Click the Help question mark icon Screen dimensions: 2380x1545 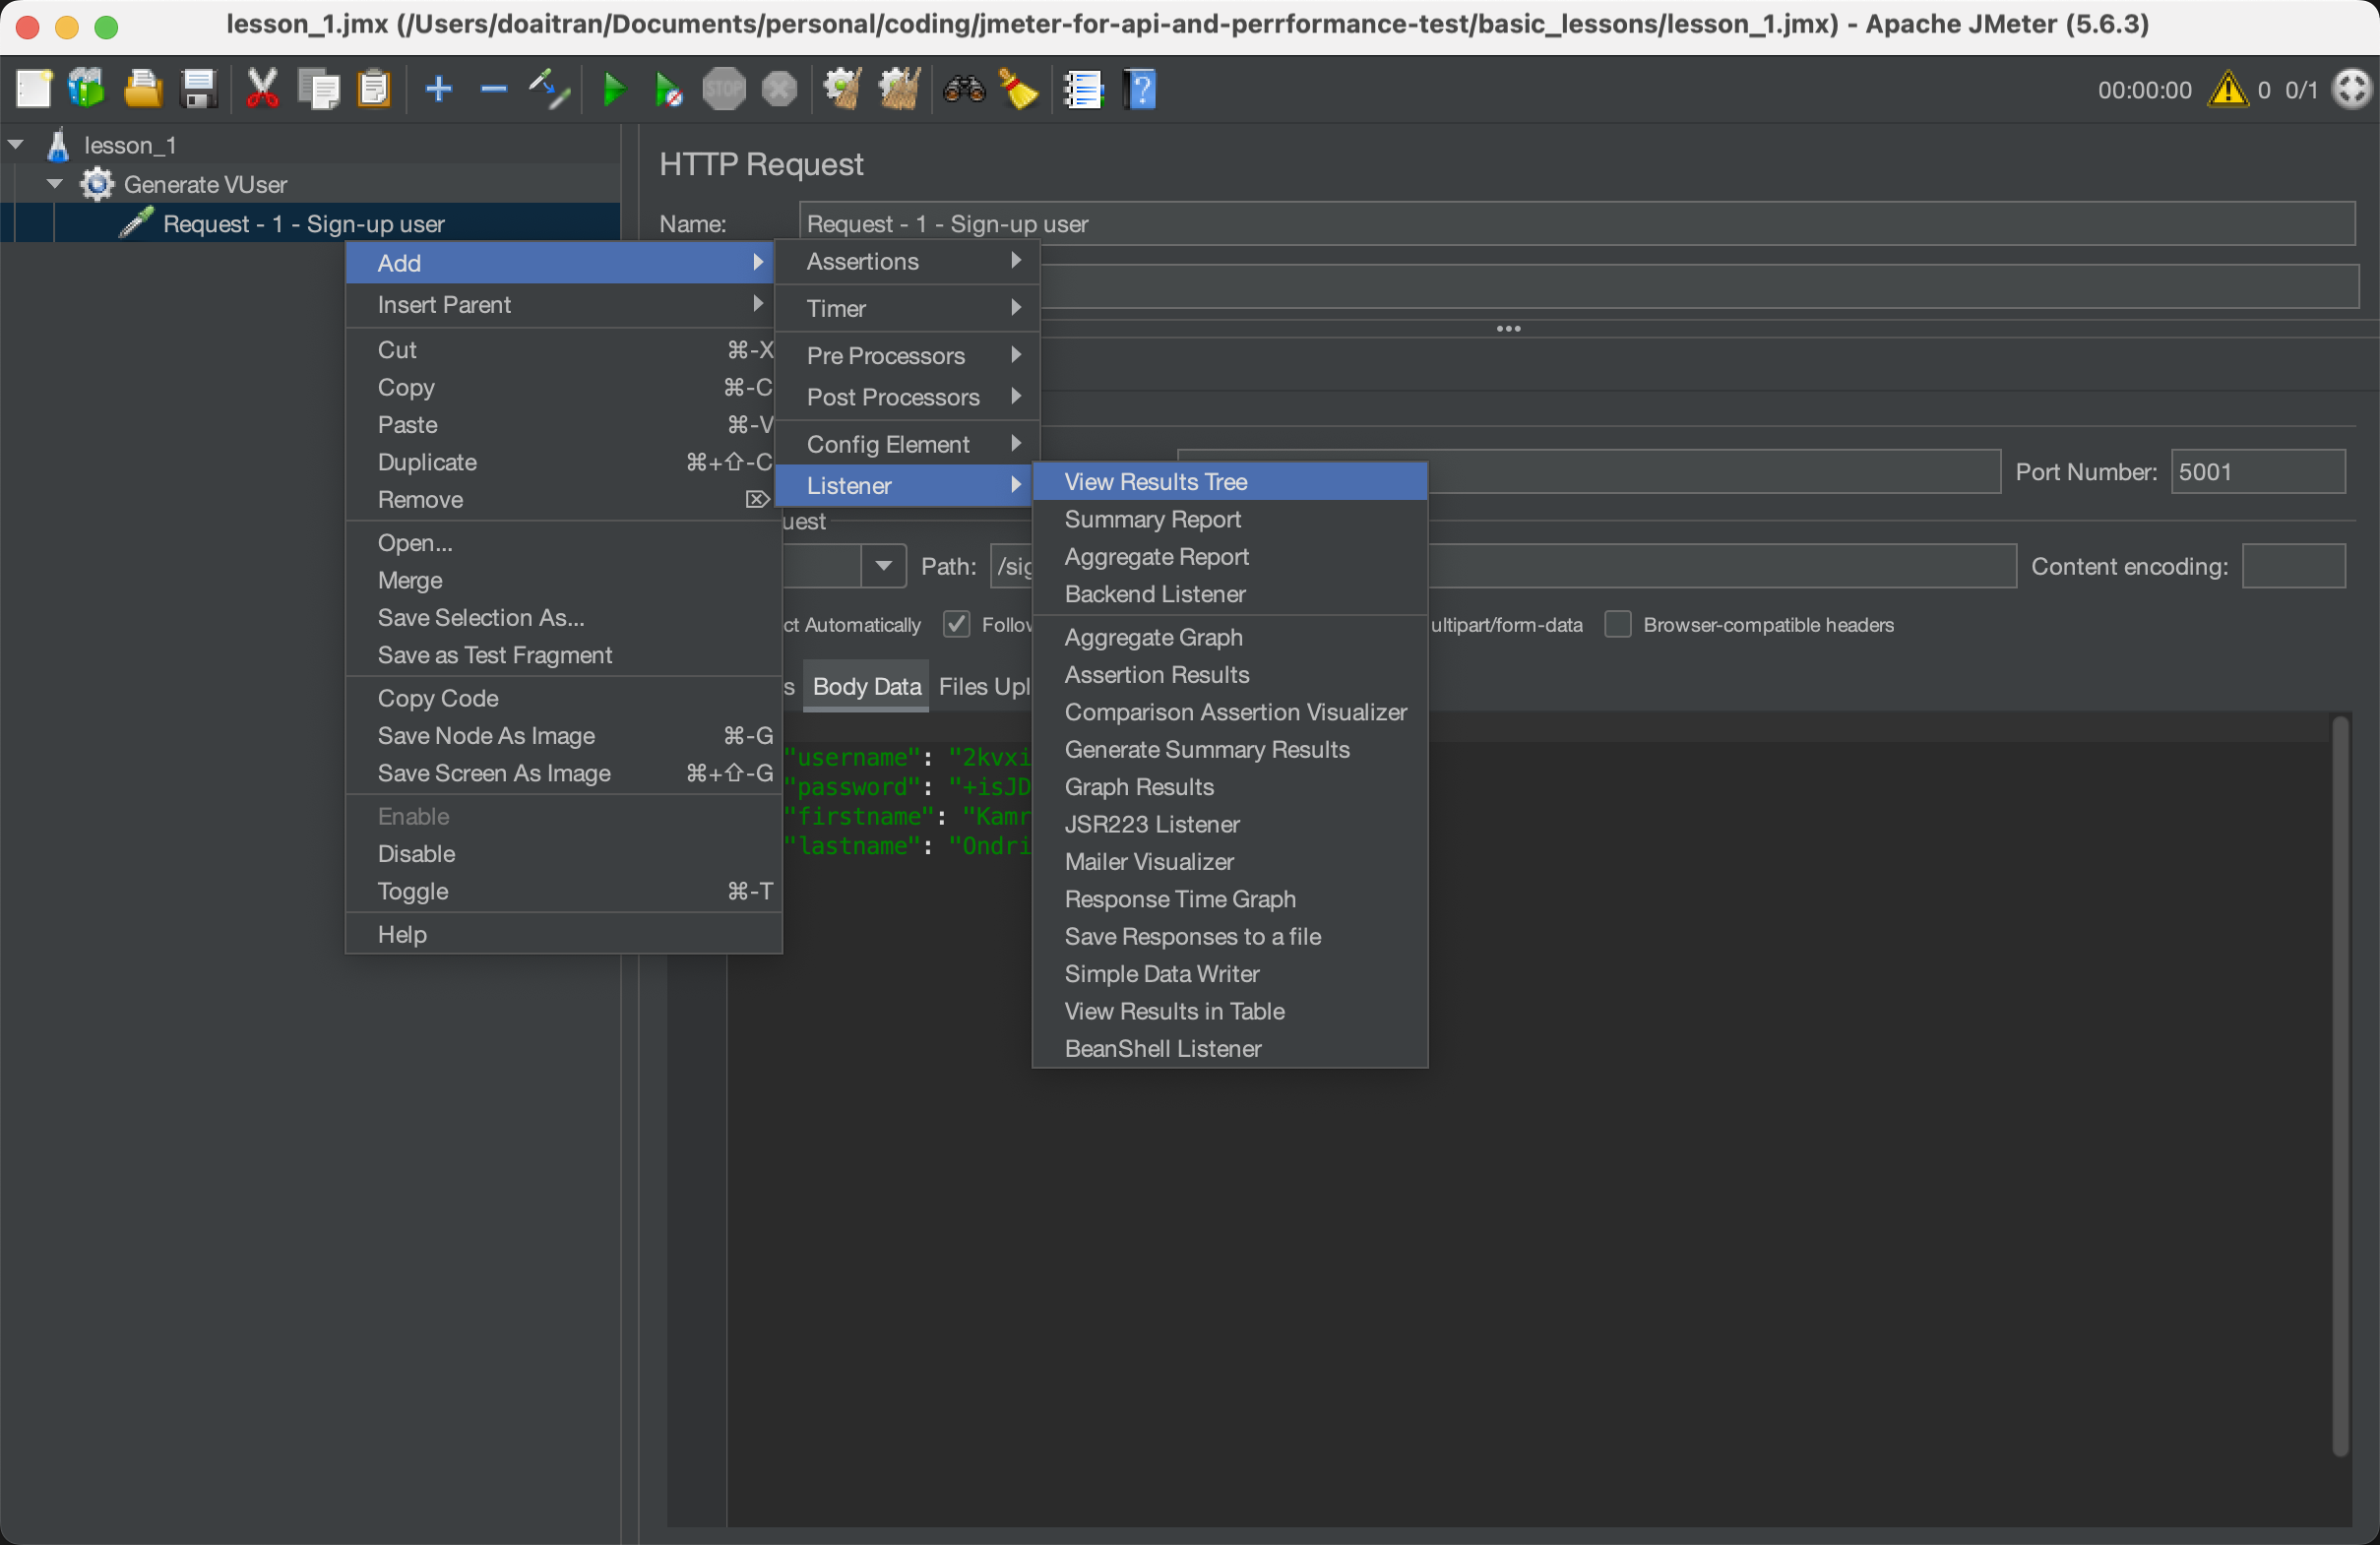(x=1140, y=89)
